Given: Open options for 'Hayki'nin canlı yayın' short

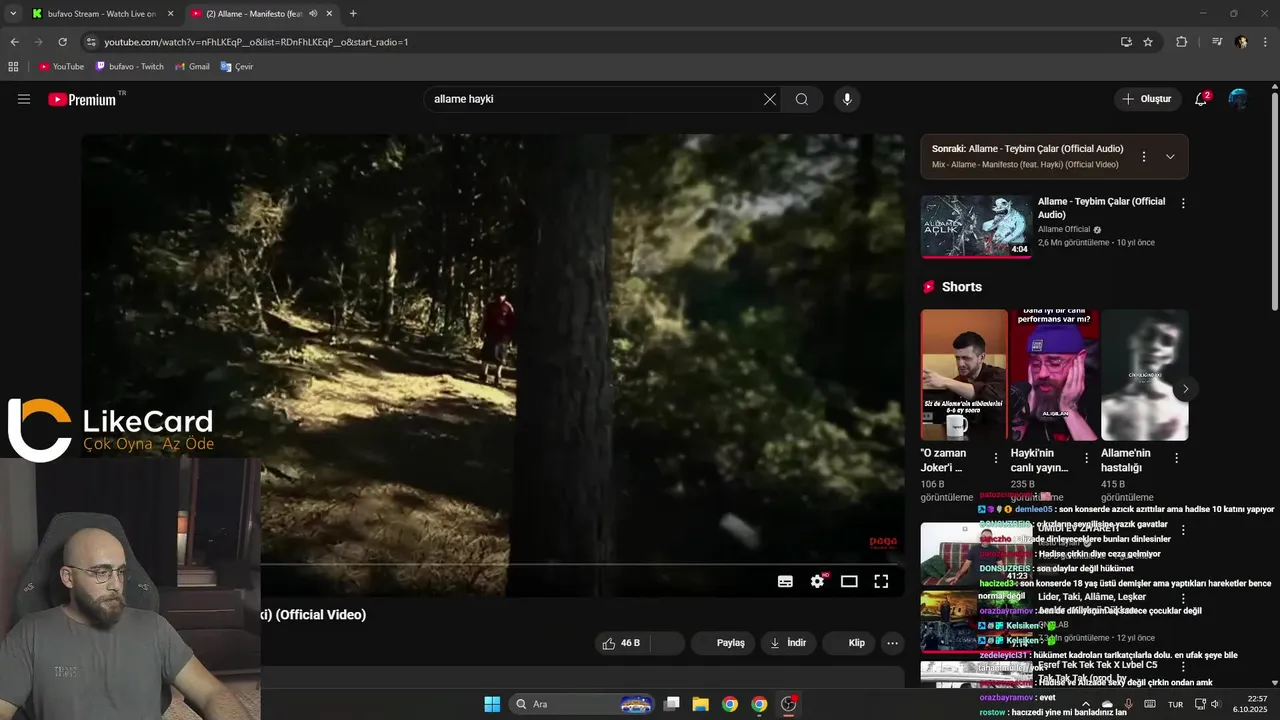Looking at the screenshot, I should [1086, 458].
